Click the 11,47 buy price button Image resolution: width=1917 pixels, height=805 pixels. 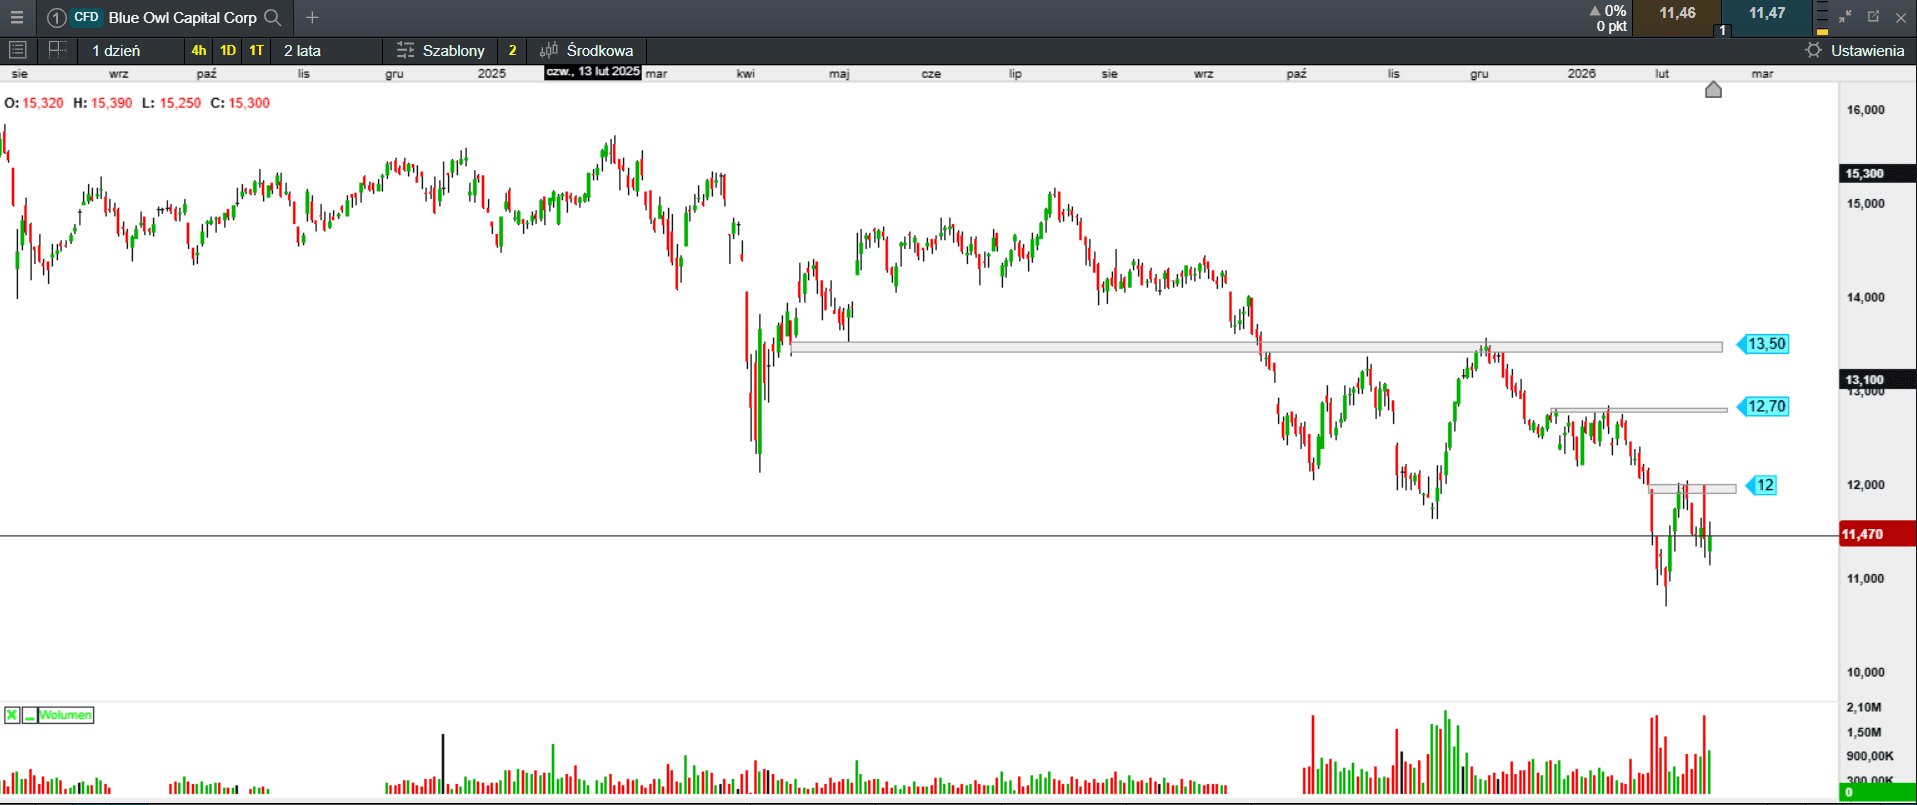(x=1767, y=14)
